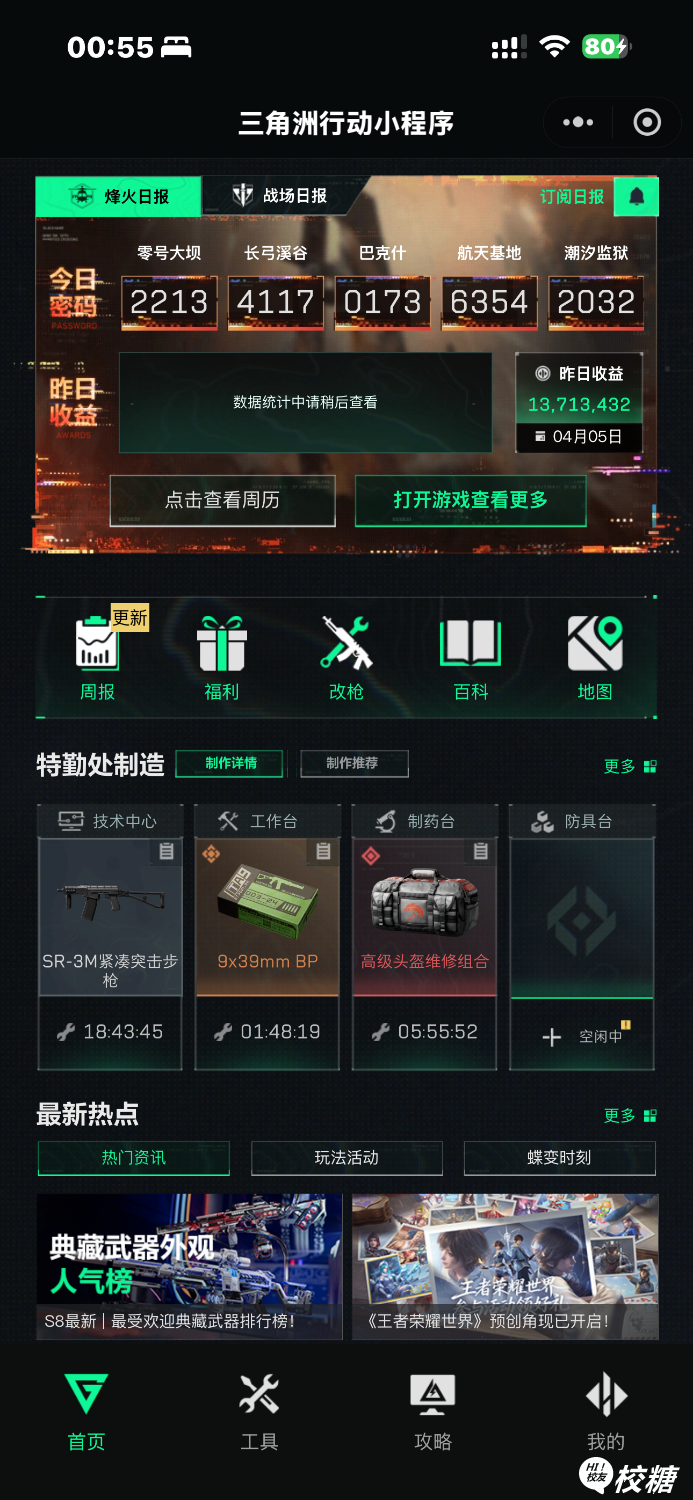Go to 工具 in bottom navigation

[x=259, y=1412]
